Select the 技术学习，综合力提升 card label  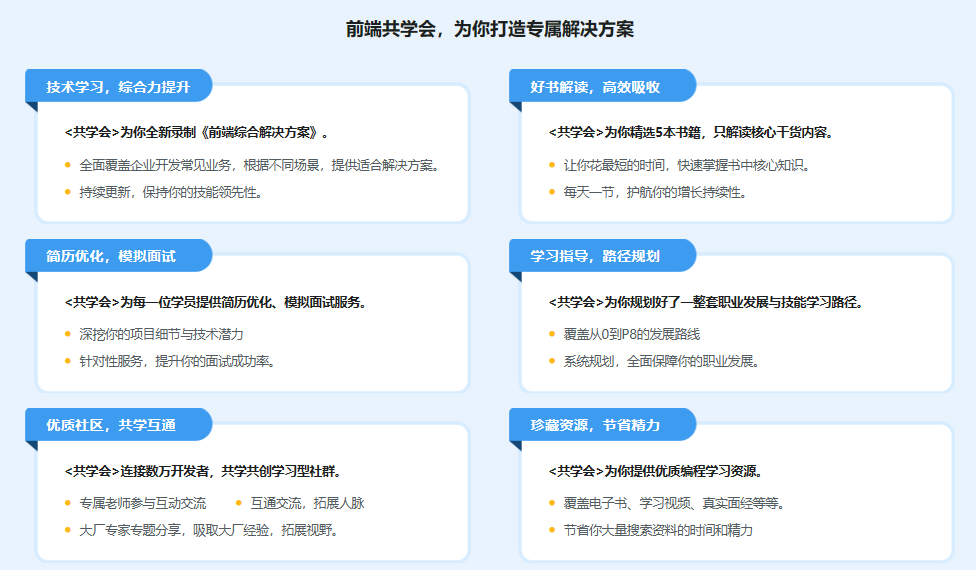pyautogui.click(x=117, y=87)
